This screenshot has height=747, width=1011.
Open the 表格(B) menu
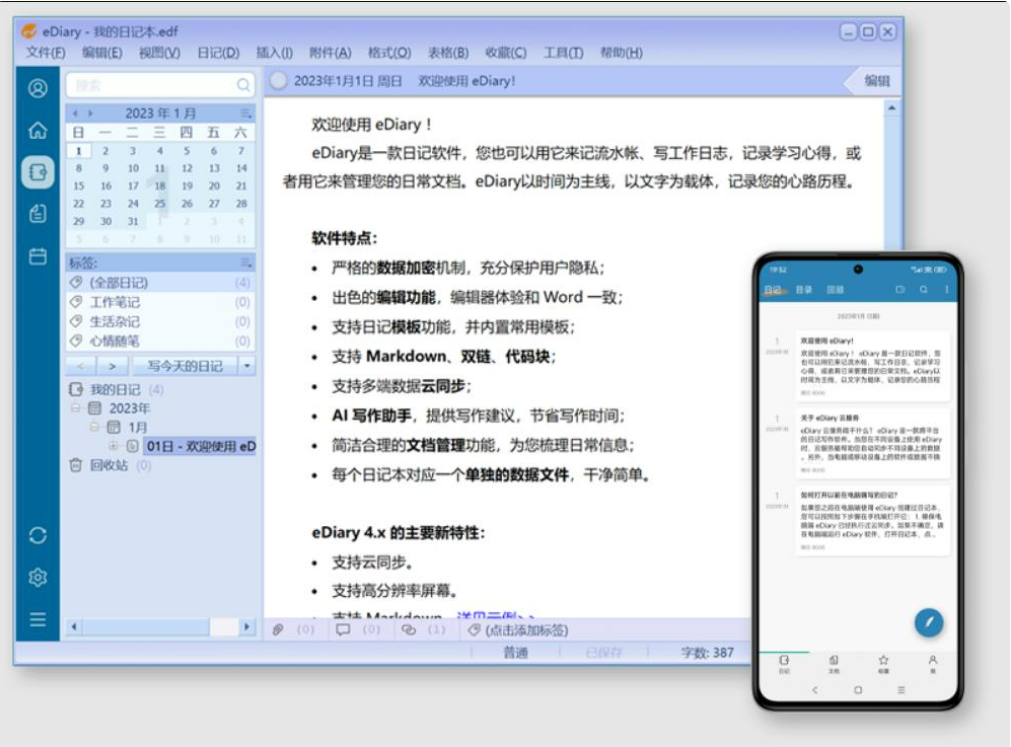pyautogui.click(x=448, y=52)
